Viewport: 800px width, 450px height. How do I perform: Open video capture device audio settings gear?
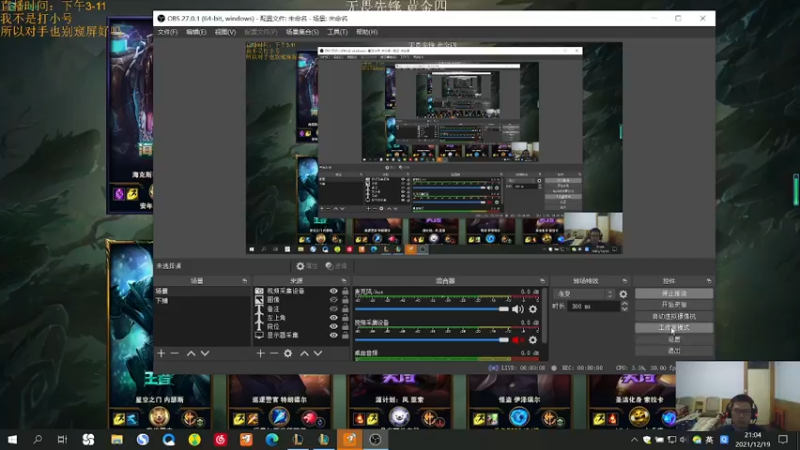click(533, 340)
